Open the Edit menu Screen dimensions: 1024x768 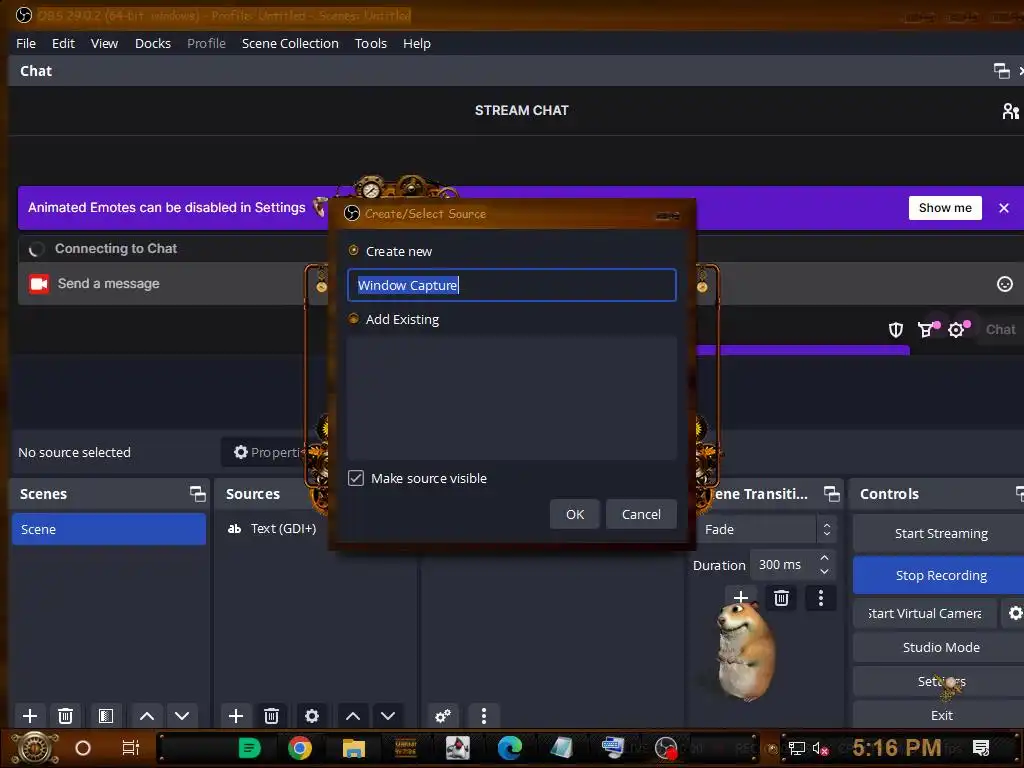[x=63, y=43]
